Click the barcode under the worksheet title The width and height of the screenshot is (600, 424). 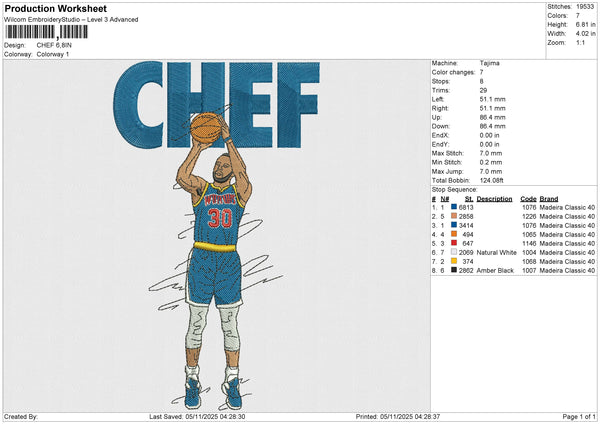pyautogui.click(x=46, y=32)
